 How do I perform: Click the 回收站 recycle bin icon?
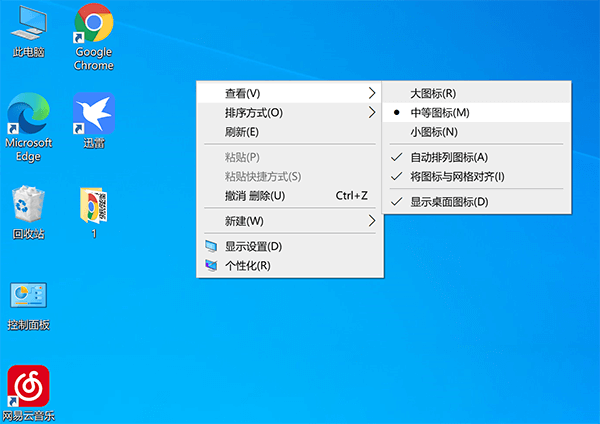coord(29,206)
